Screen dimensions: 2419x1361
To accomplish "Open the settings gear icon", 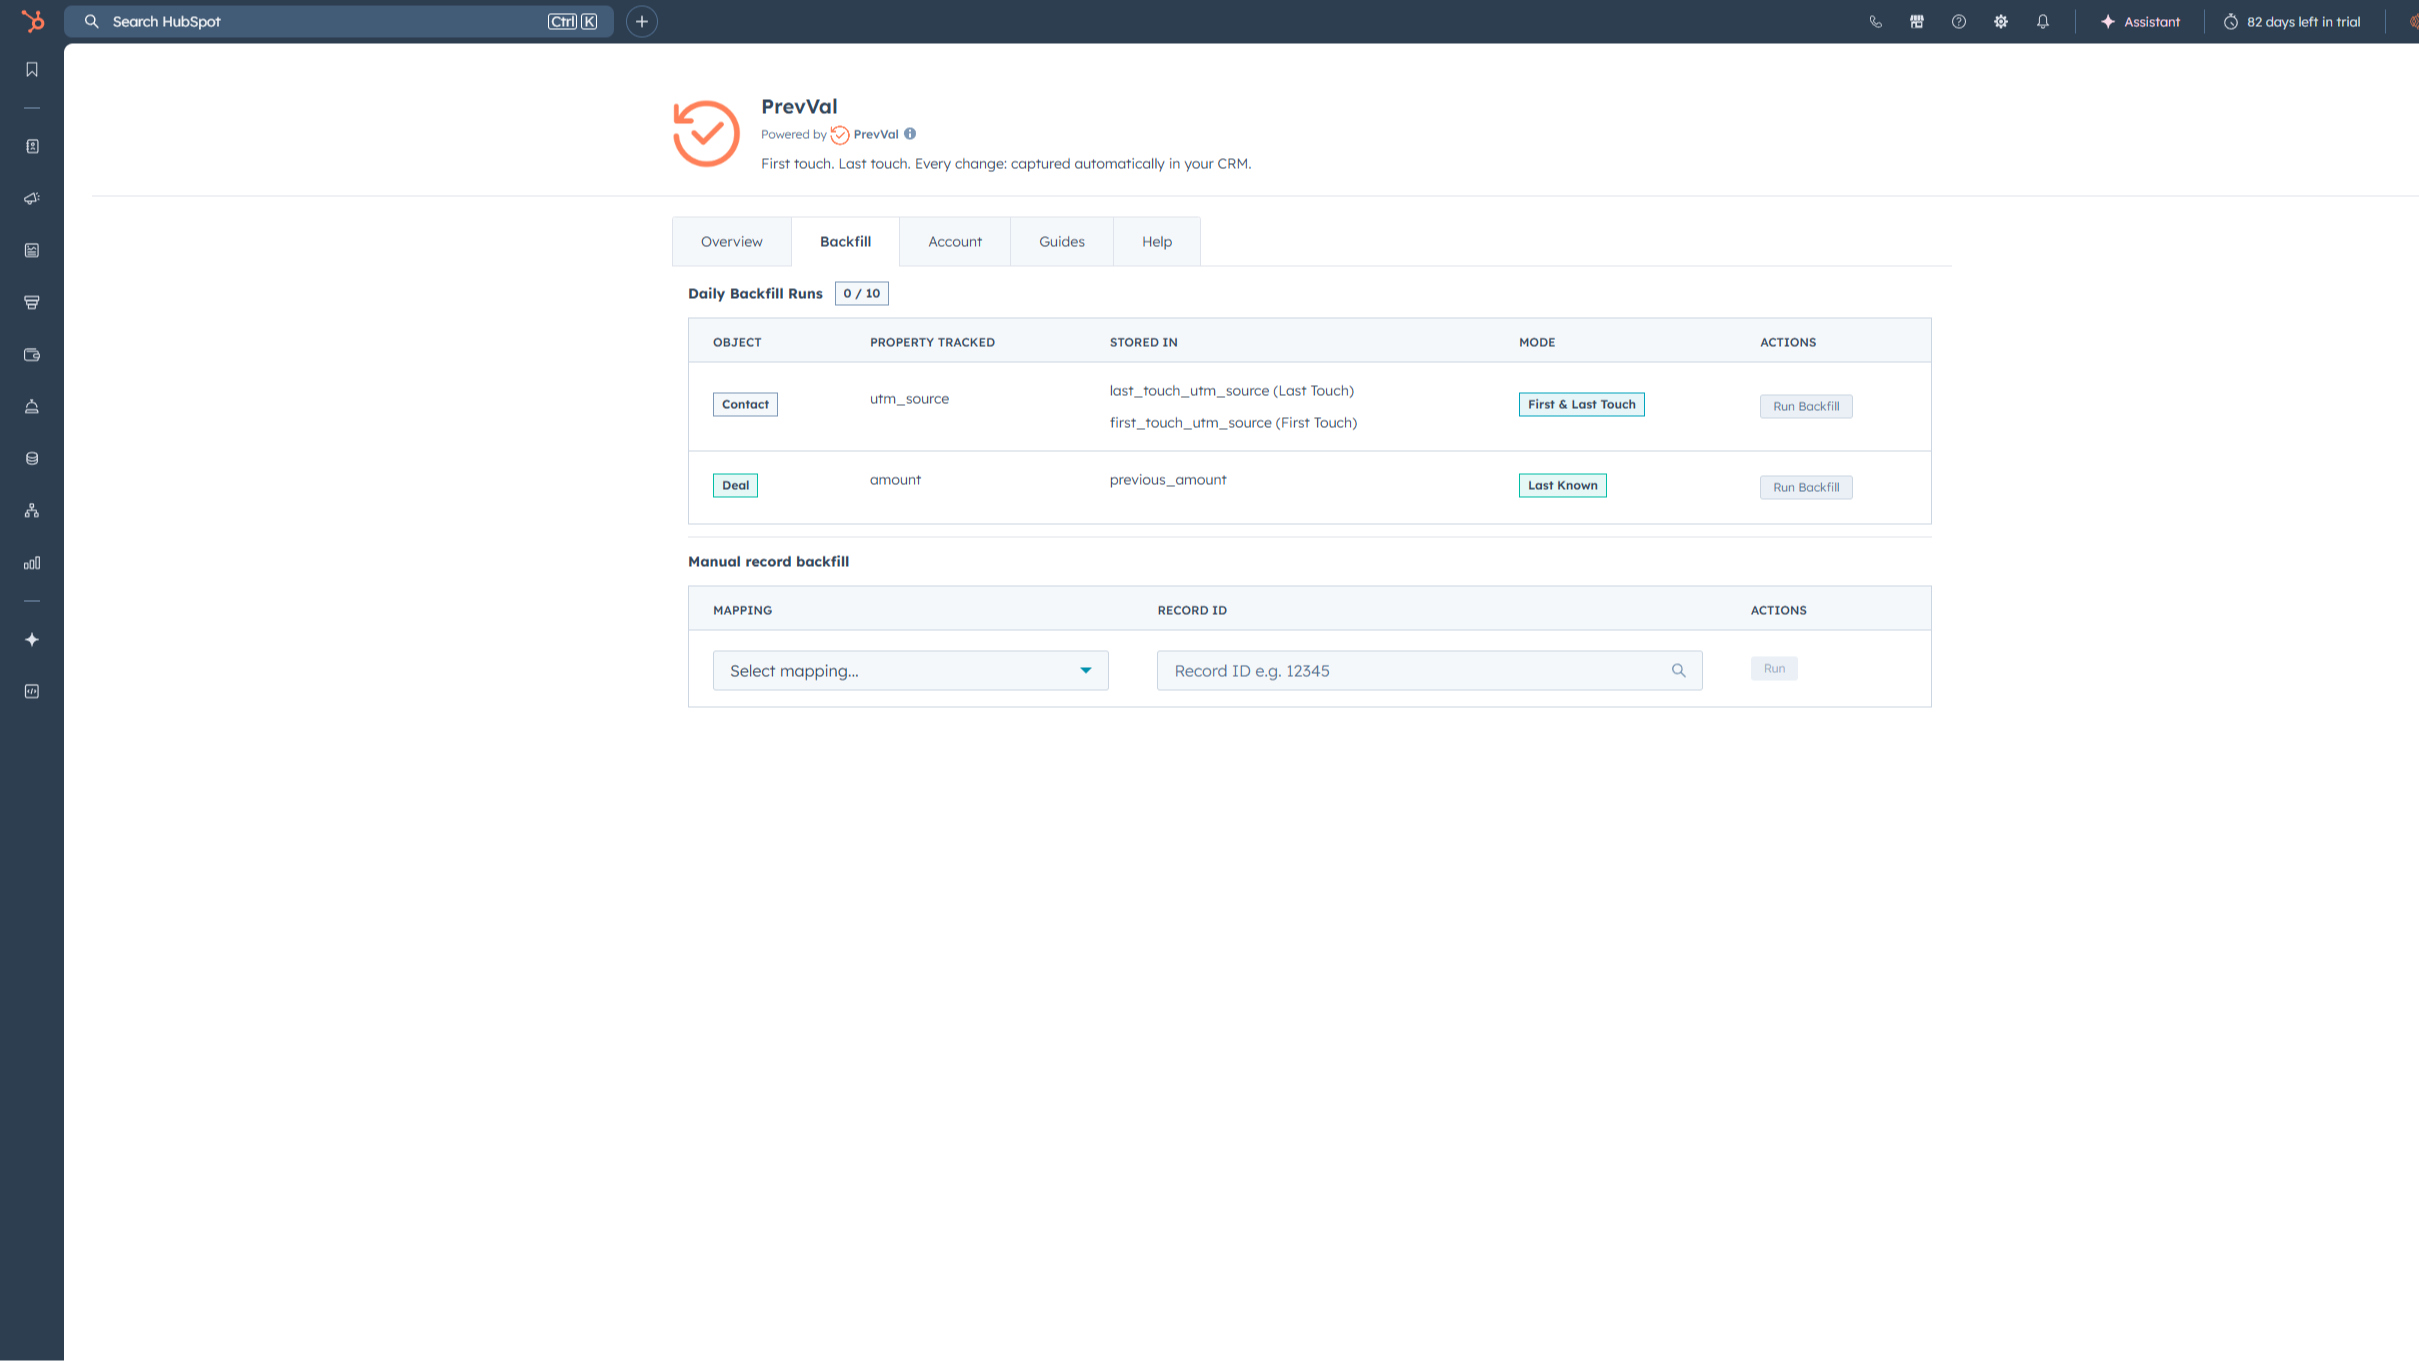I will coord(2001,21).
